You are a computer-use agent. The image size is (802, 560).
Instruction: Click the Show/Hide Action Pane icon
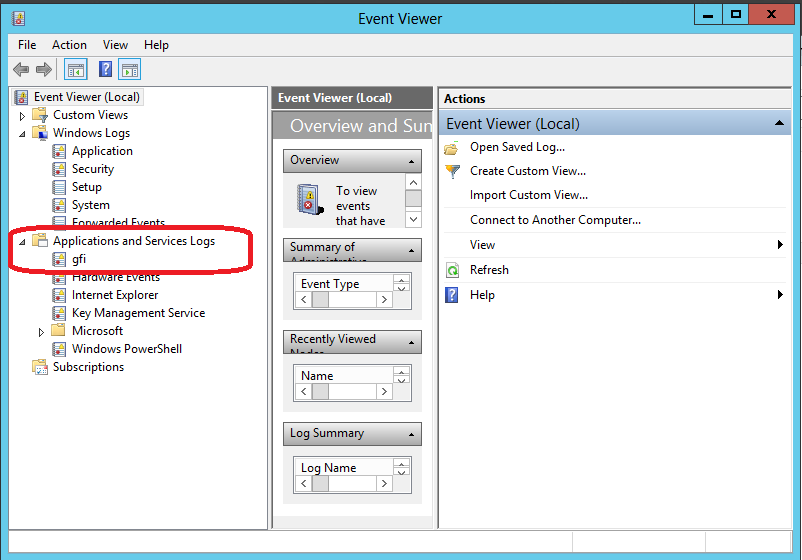[x=129, y=70]
